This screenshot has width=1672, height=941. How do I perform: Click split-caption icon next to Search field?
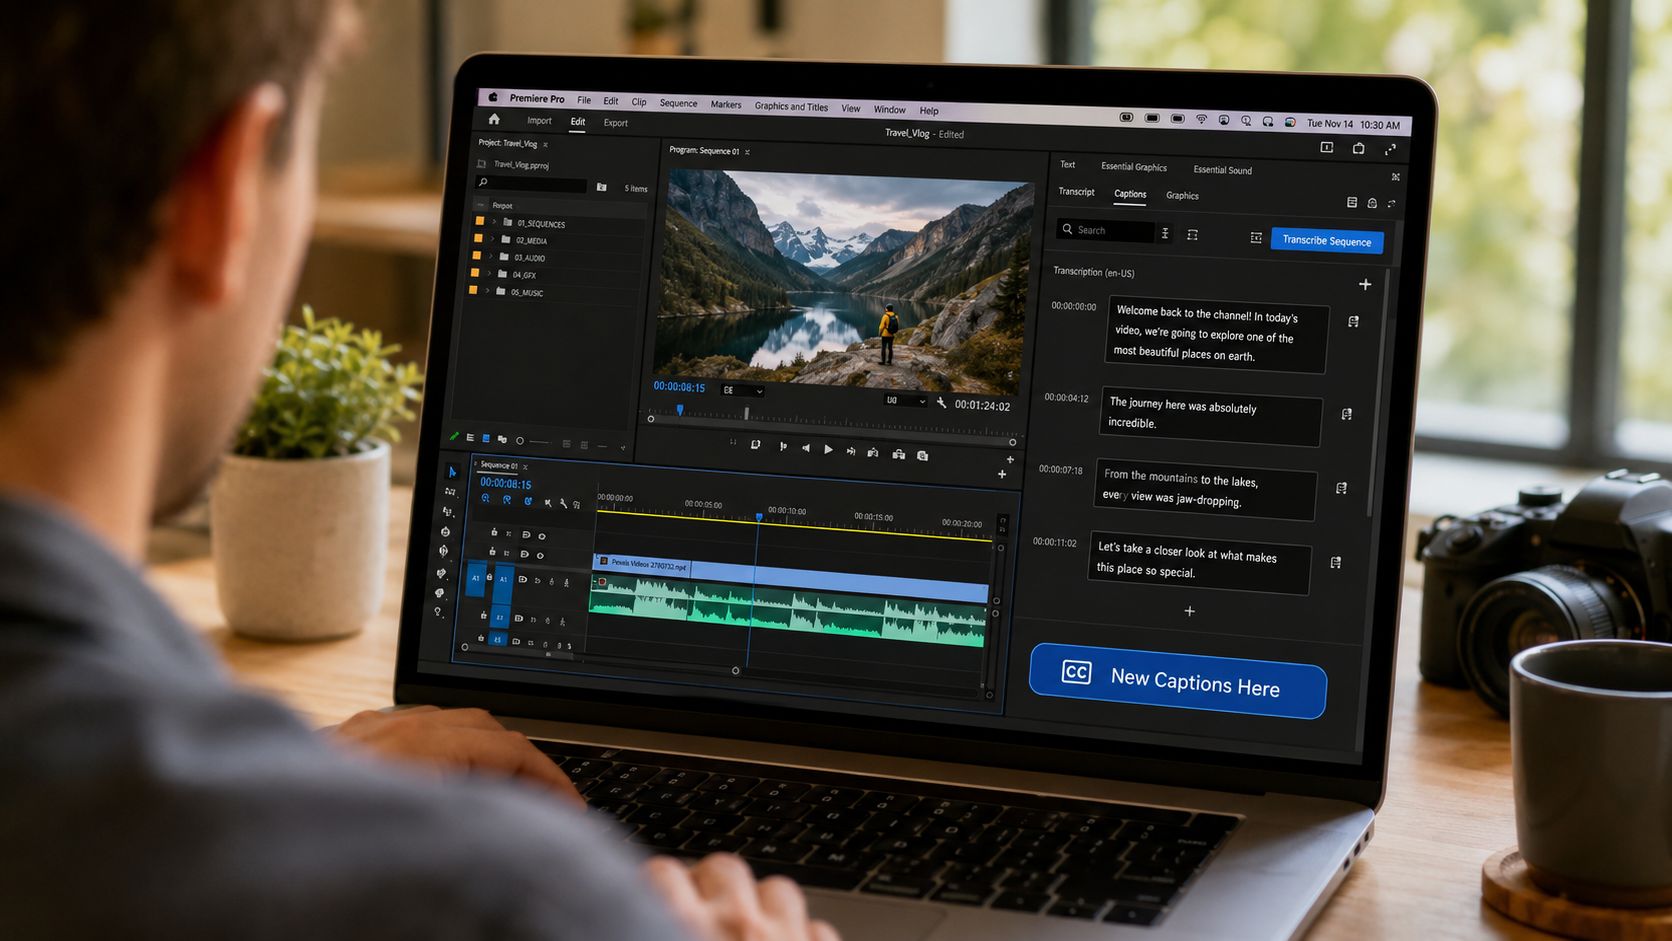point(1165,233)
